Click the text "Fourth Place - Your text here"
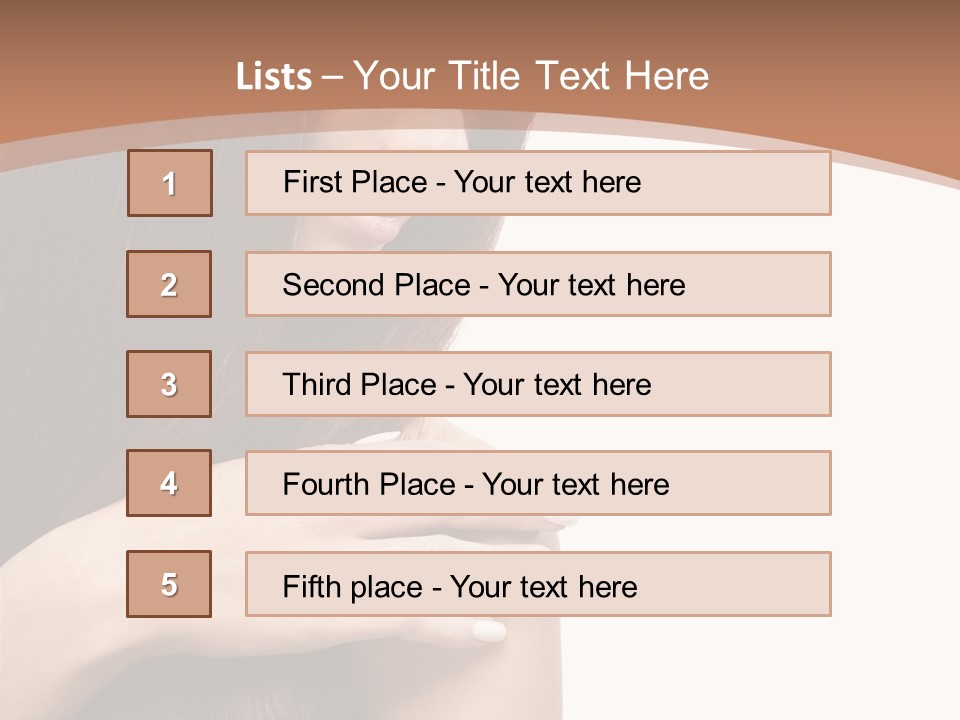The height and width of the screenshot is (720, 960). point(476,484)
